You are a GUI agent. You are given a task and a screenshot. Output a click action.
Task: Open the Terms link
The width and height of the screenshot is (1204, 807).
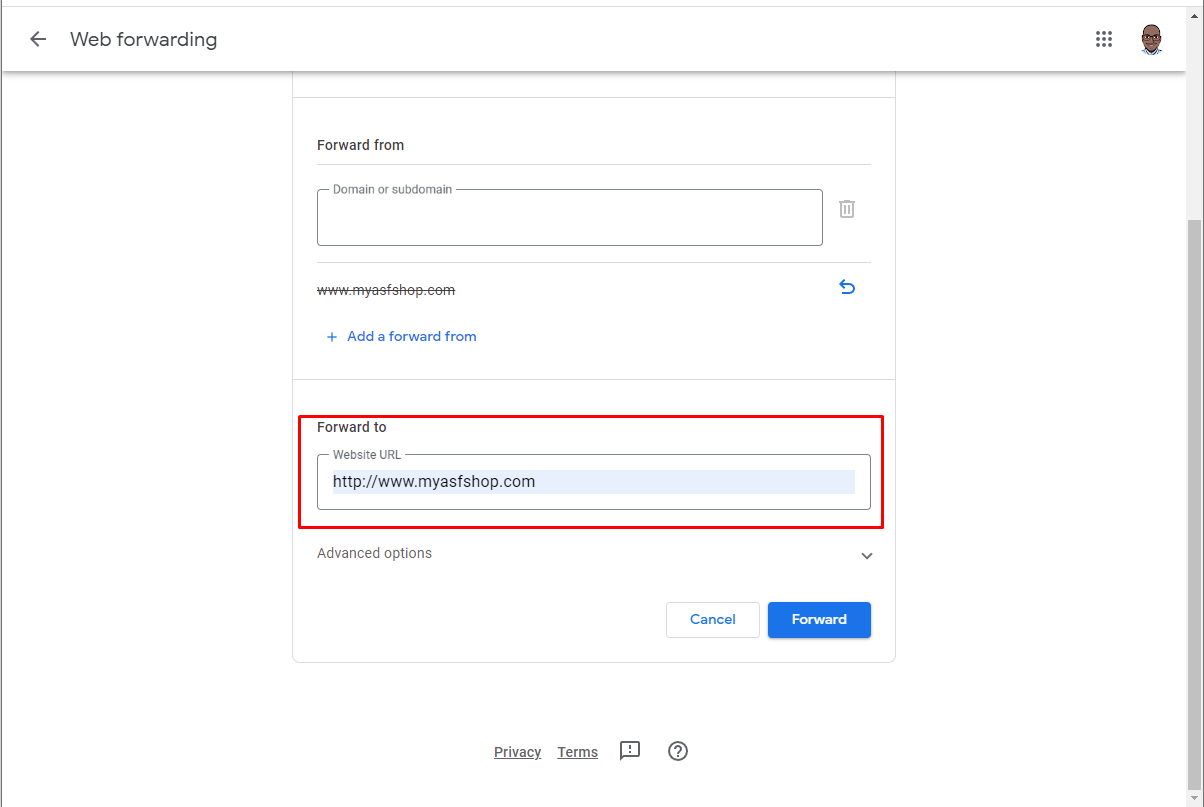(x=578, y=752)
